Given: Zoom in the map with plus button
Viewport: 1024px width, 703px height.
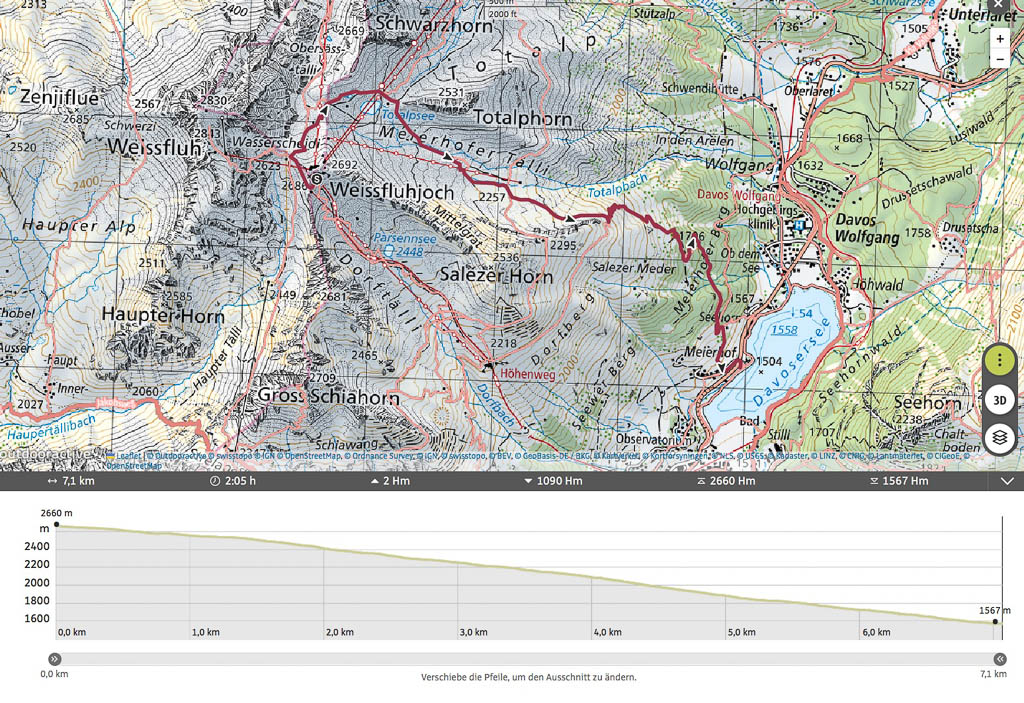Looking at the screenshot, I should [1000, 39].
